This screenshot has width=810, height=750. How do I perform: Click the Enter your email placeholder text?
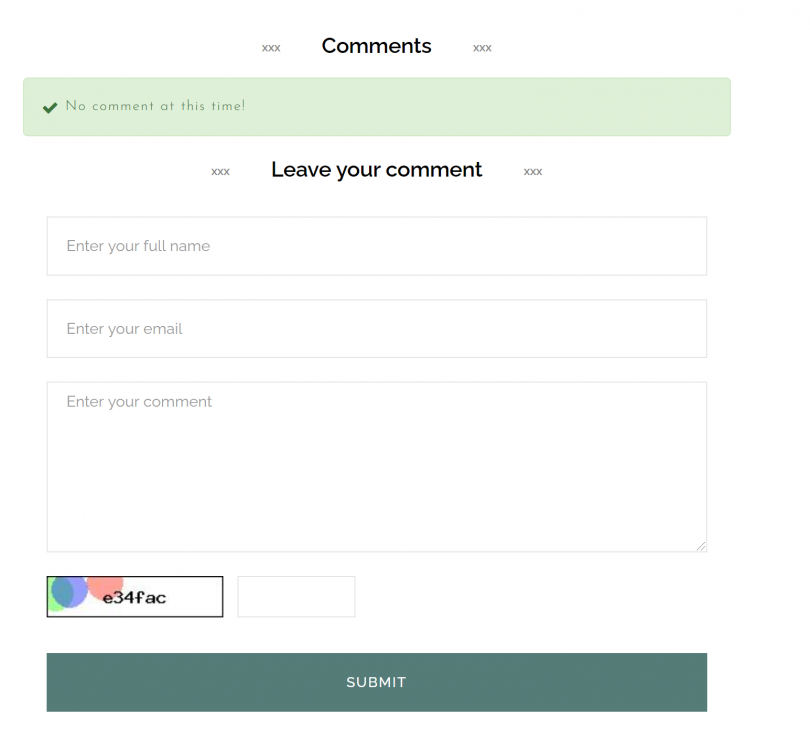124,329
